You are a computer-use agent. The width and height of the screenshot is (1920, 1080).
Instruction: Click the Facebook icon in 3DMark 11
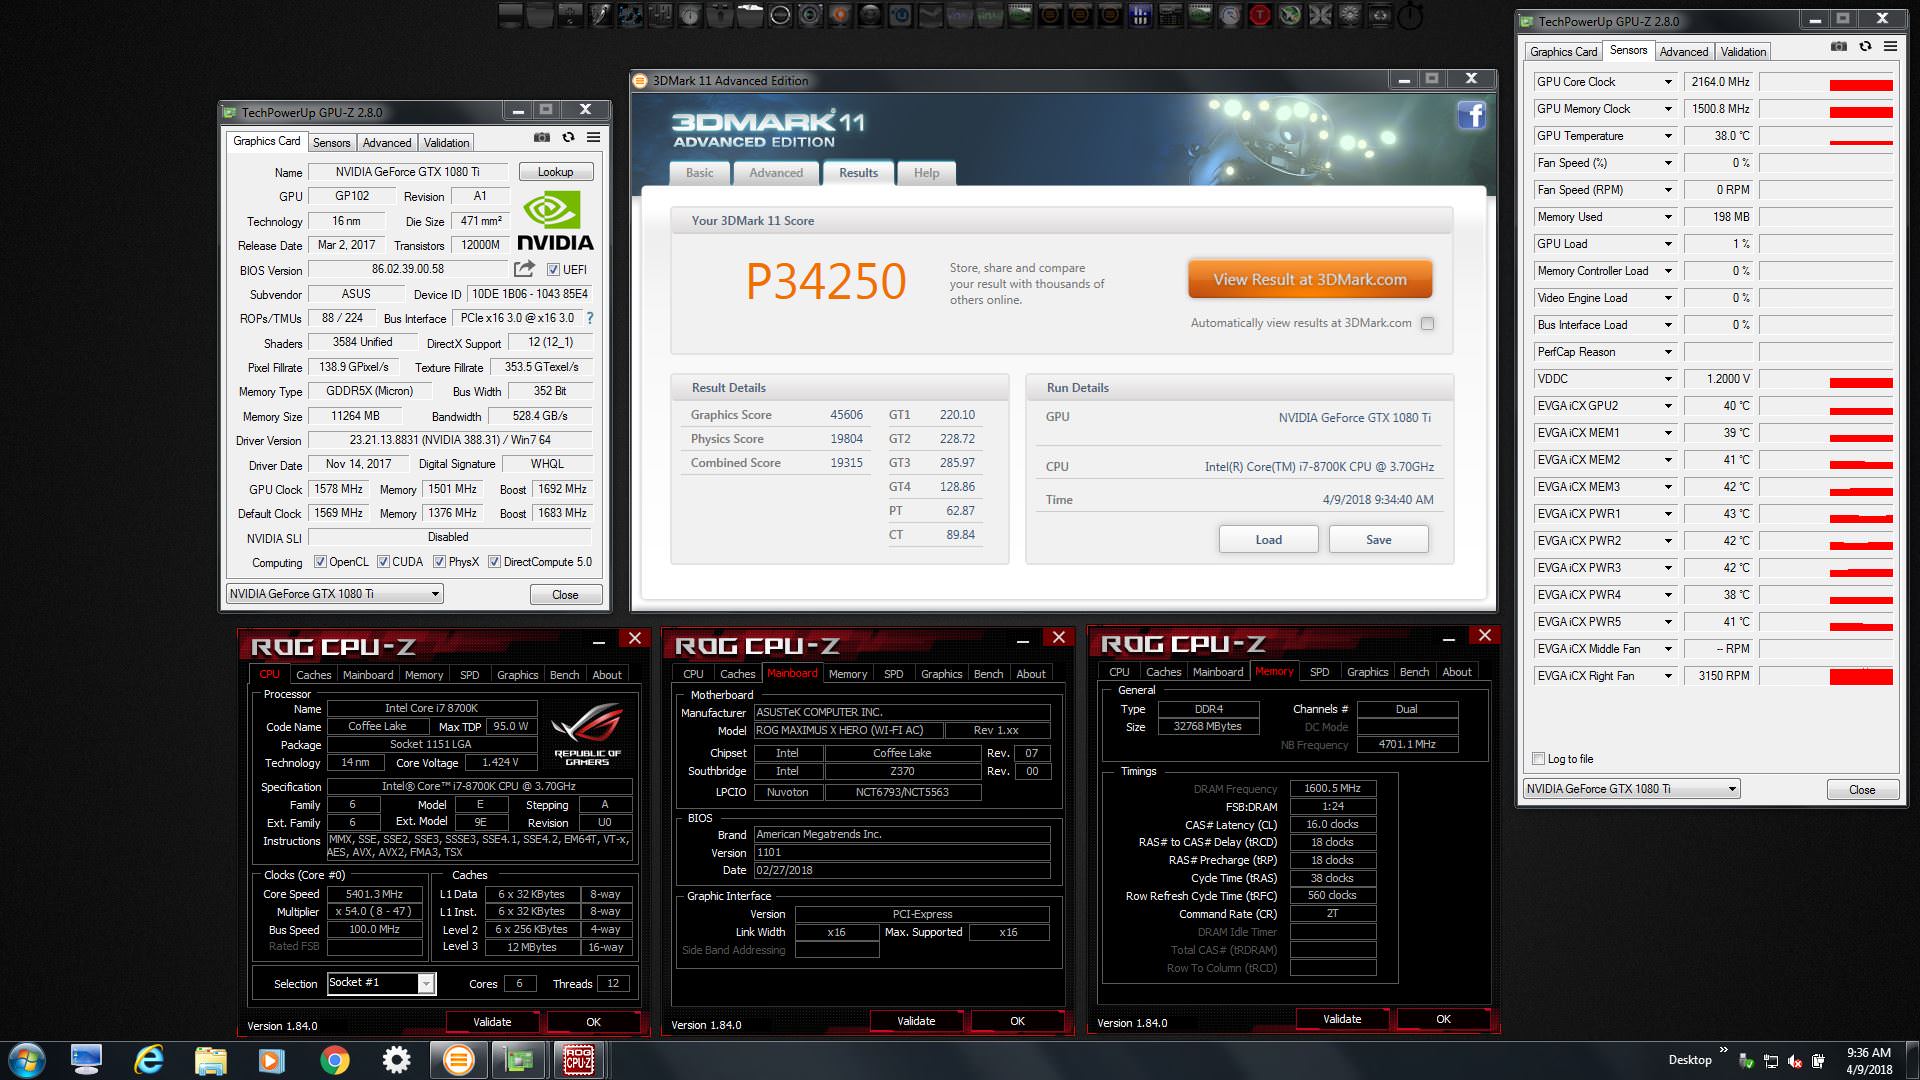point(1471,116)
